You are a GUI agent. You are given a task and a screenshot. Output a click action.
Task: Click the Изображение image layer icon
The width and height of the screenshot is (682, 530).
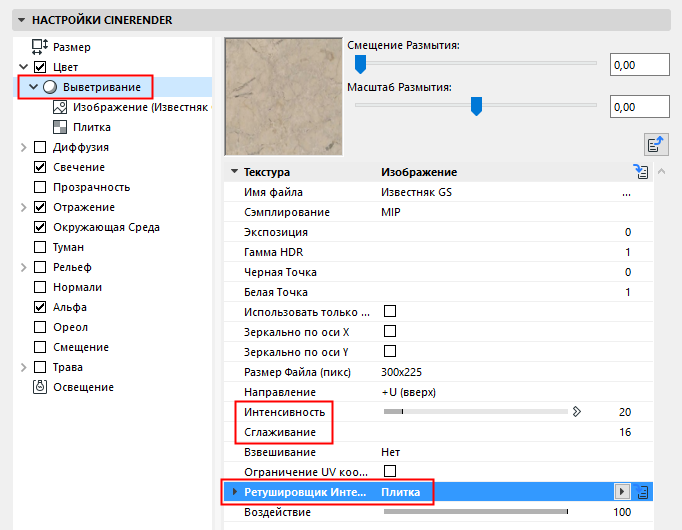click(x=60, y=107)
